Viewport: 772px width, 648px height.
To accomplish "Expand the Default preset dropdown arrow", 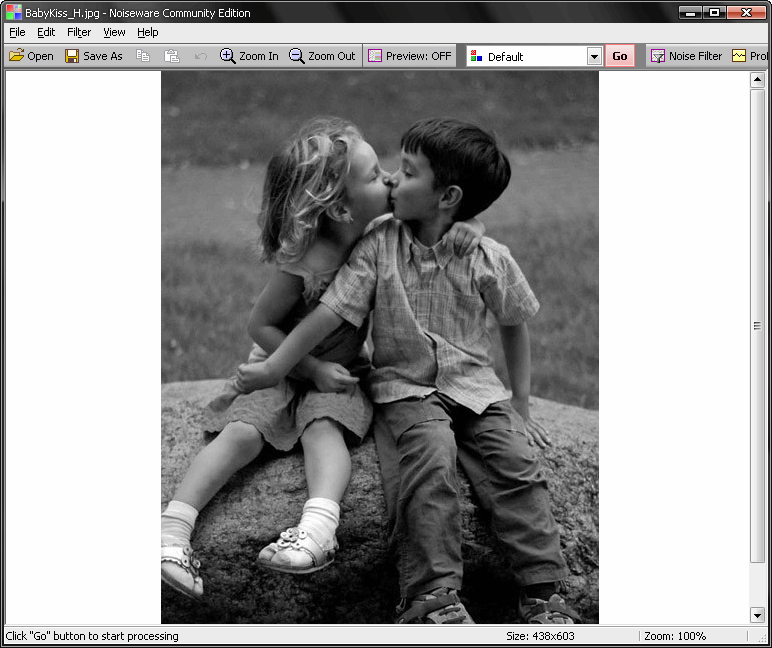I will pos(594,57).
